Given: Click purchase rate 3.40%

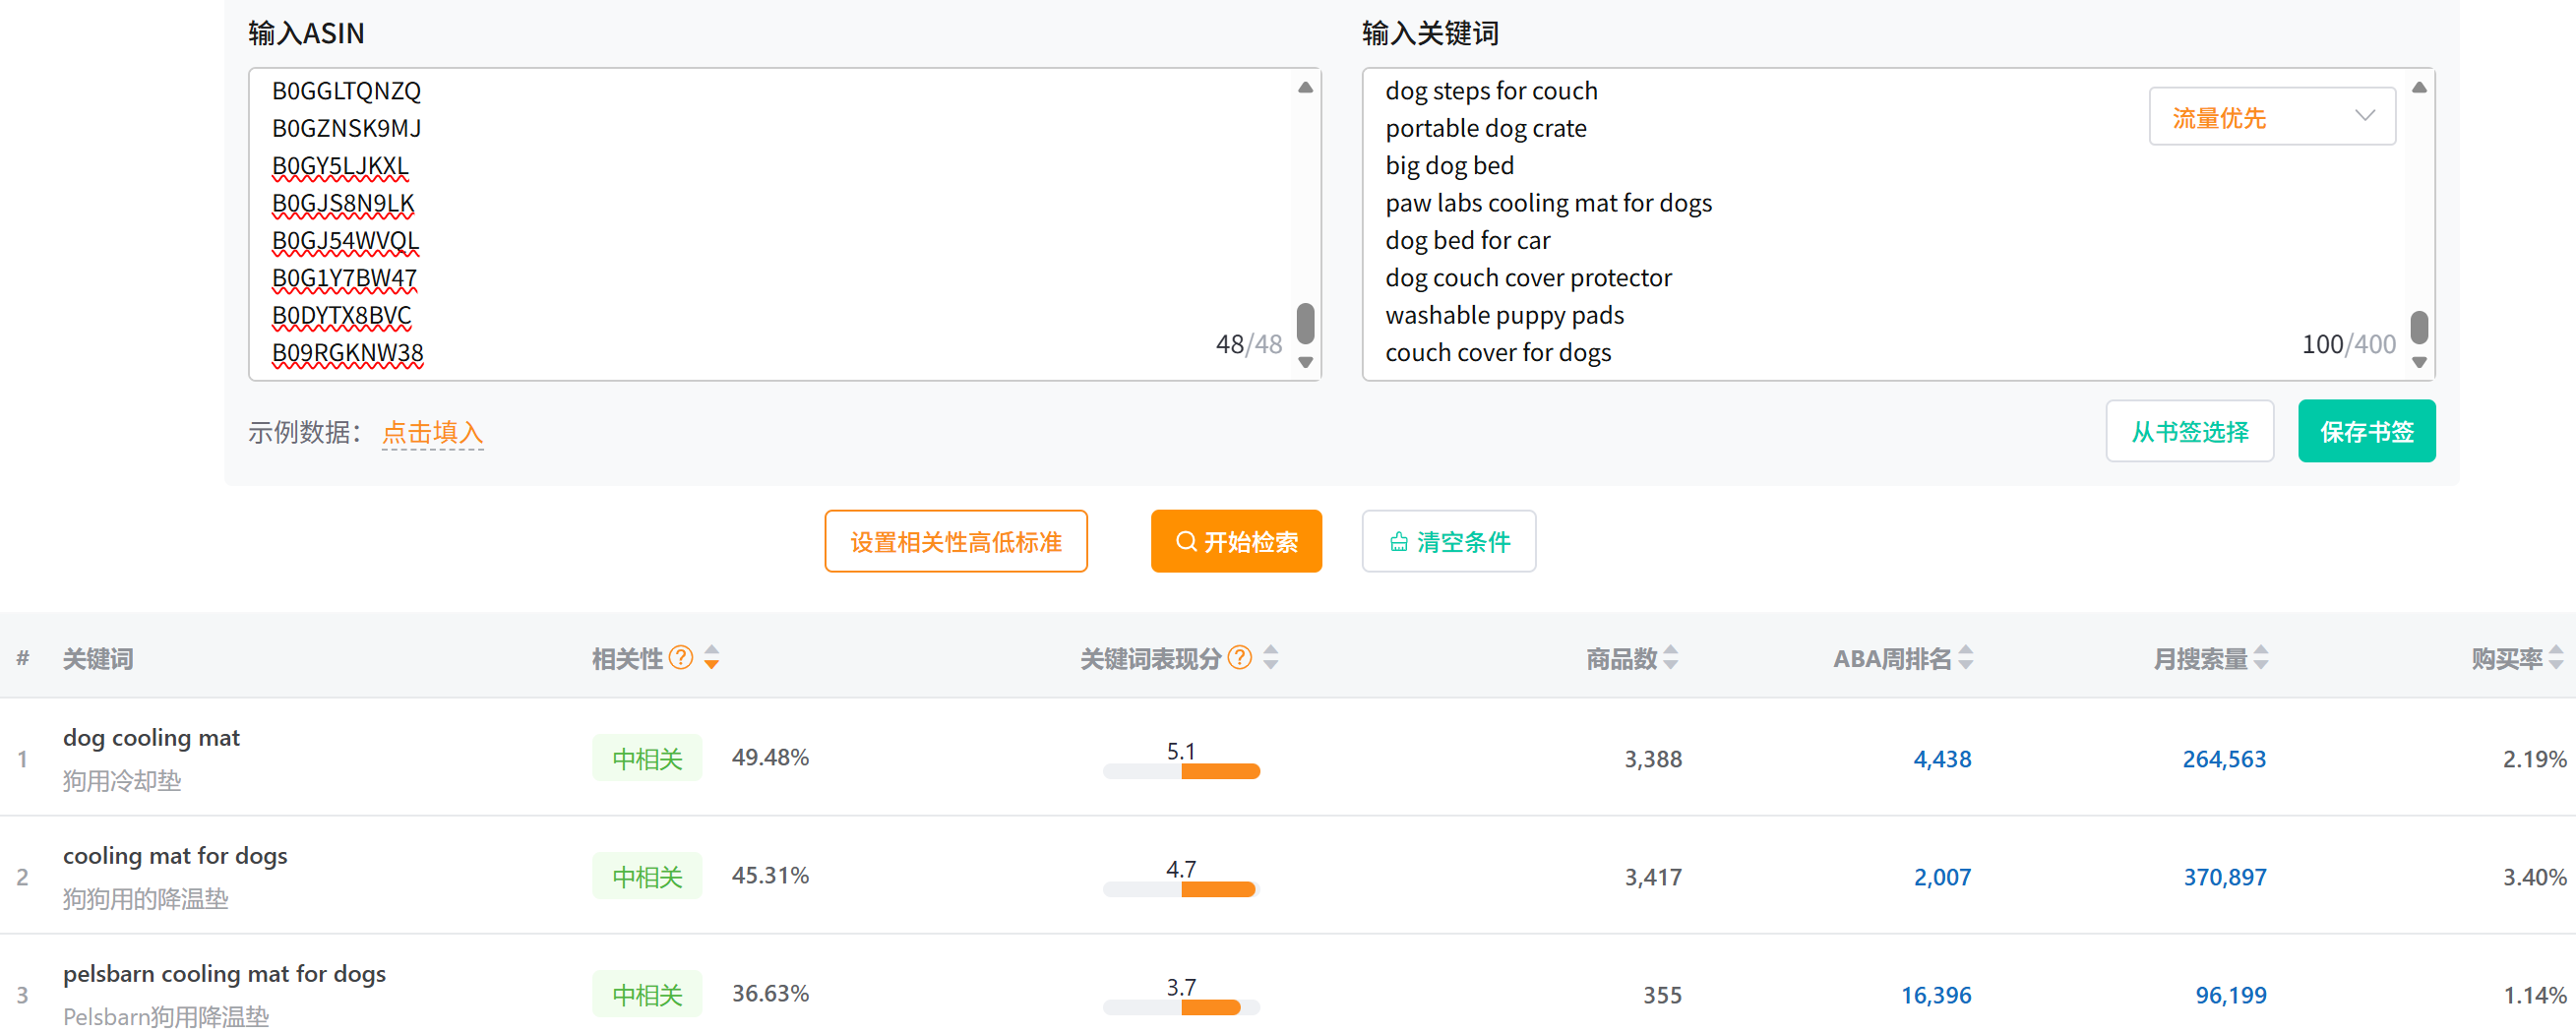Looking at the screenshot, I should tap(2534, 877).
